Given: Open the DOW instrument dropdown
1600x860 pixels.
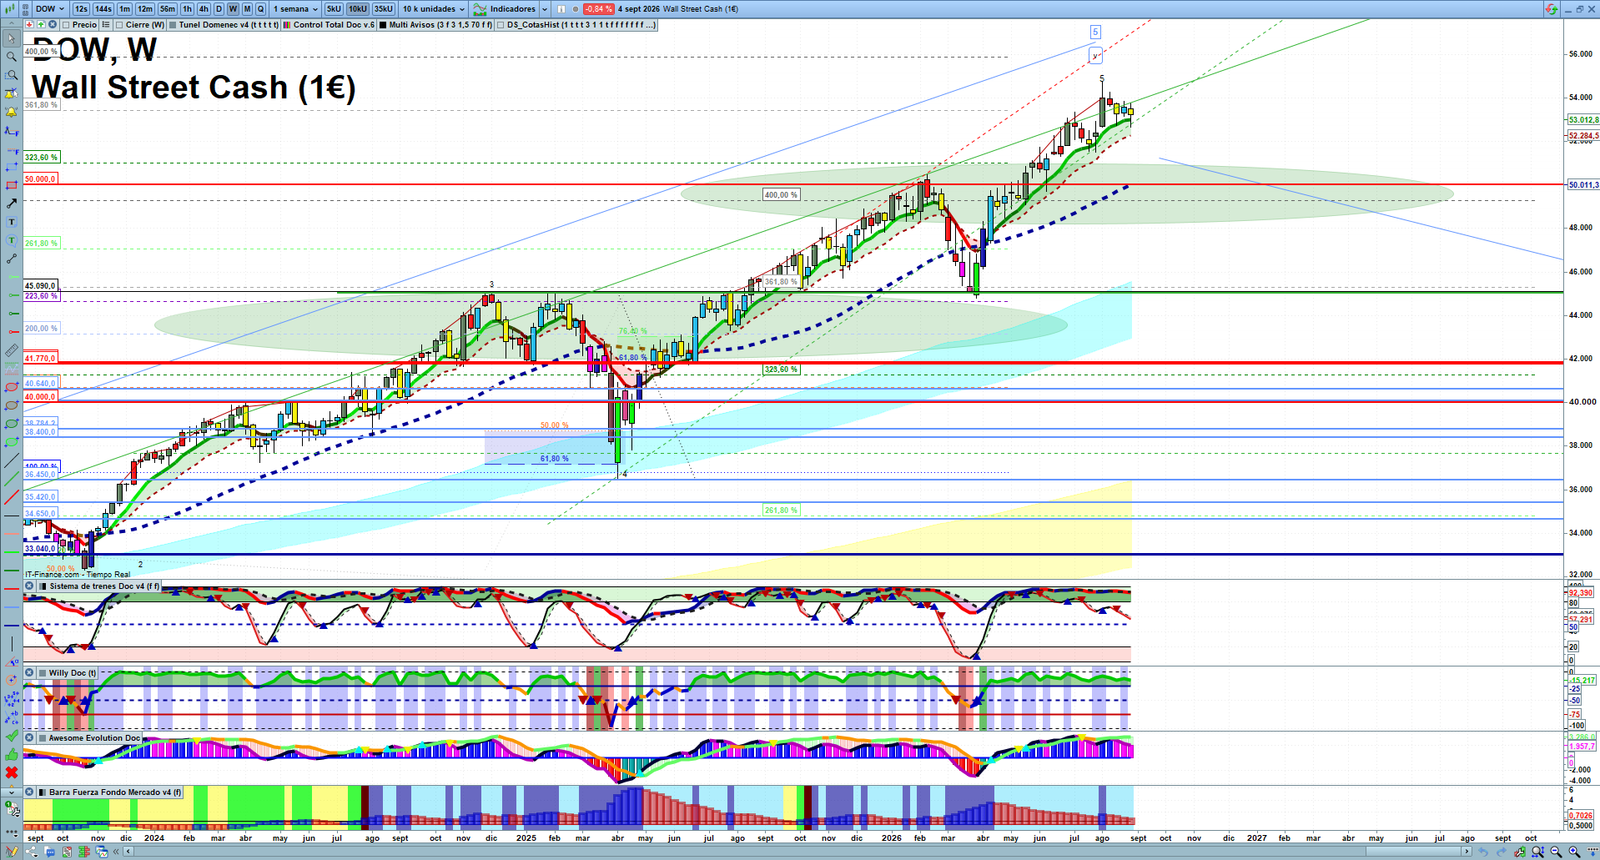Looking at the screenshot, I should pyautogui.click(x=50, y=9).
